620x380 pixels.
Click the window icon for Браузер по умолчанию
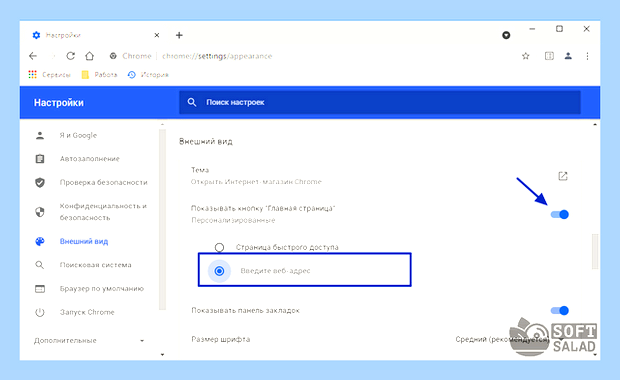(40, 289)
